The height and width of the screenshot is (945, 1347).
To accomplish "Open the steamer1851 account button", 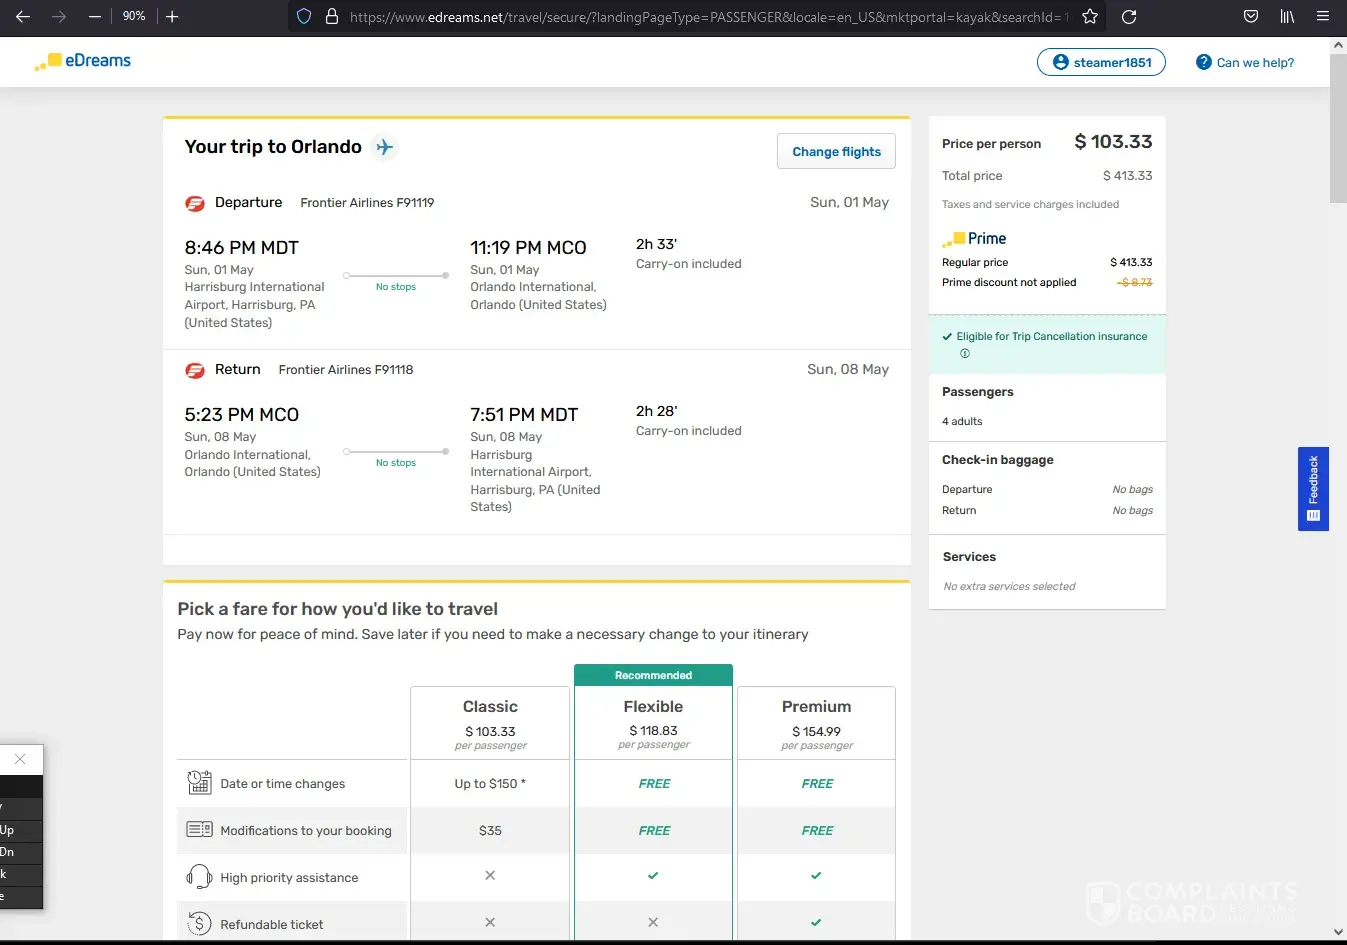I will click(x=1101, y=62).
